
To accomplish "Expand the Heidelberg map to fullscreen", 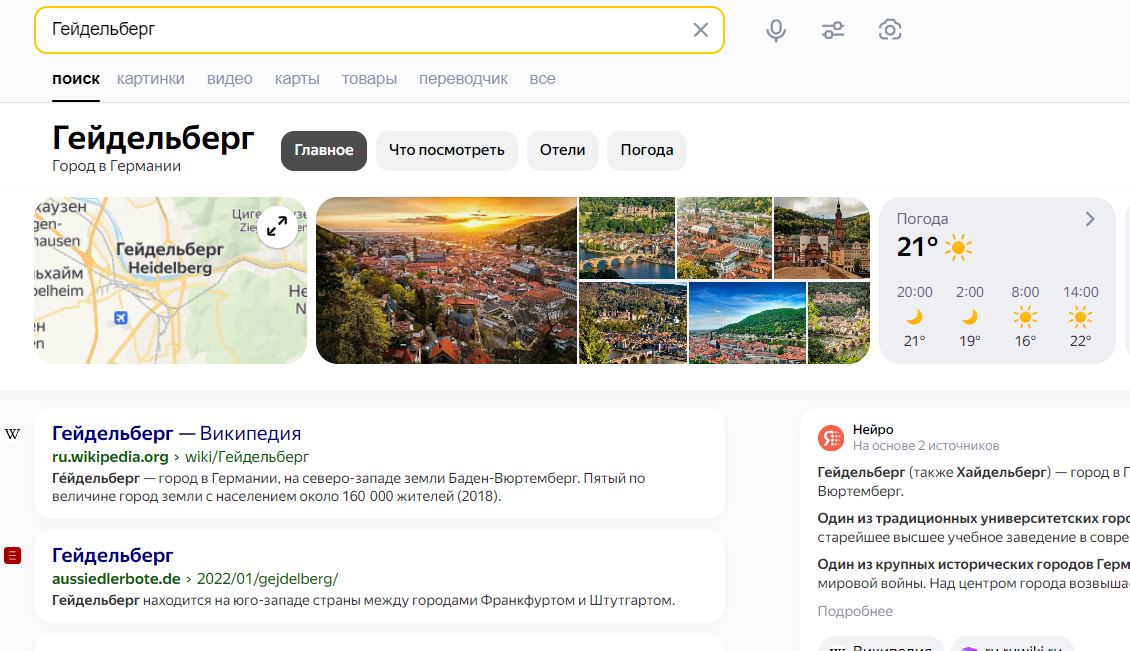I will 277,227.
